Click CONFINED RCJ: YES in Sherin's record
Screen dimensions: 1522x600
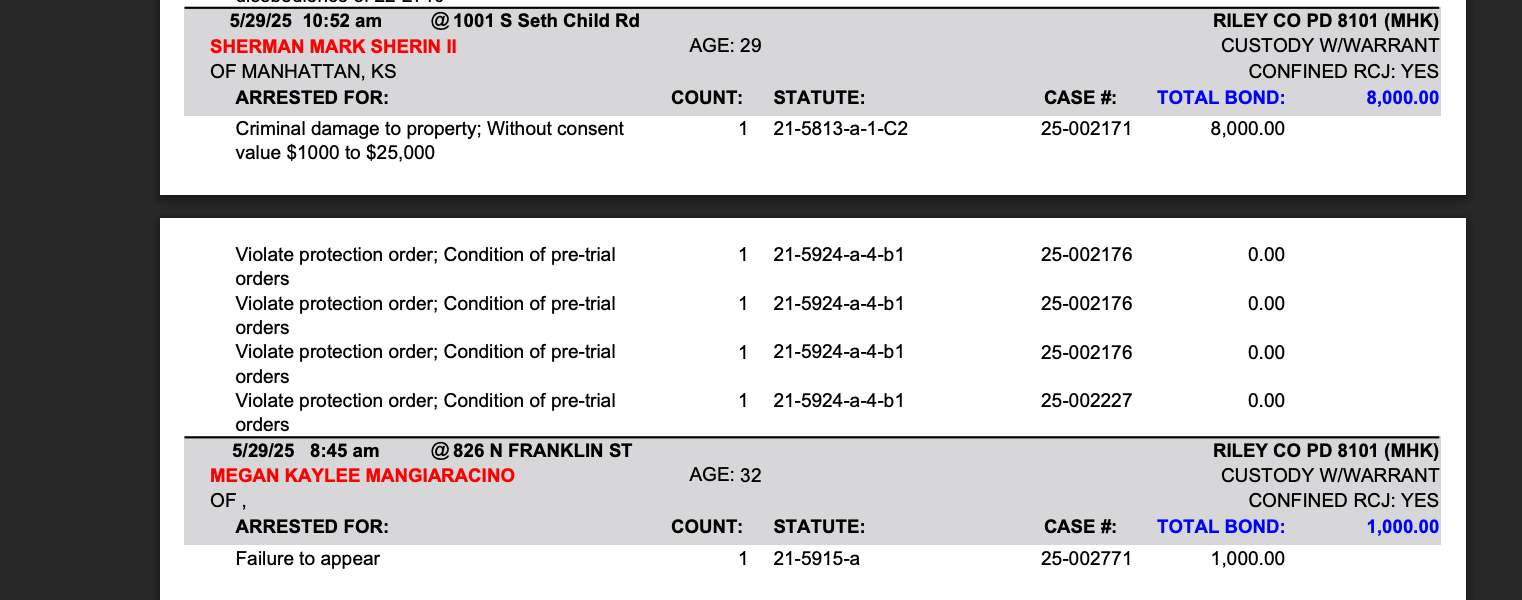click(x=1343, y=72)
